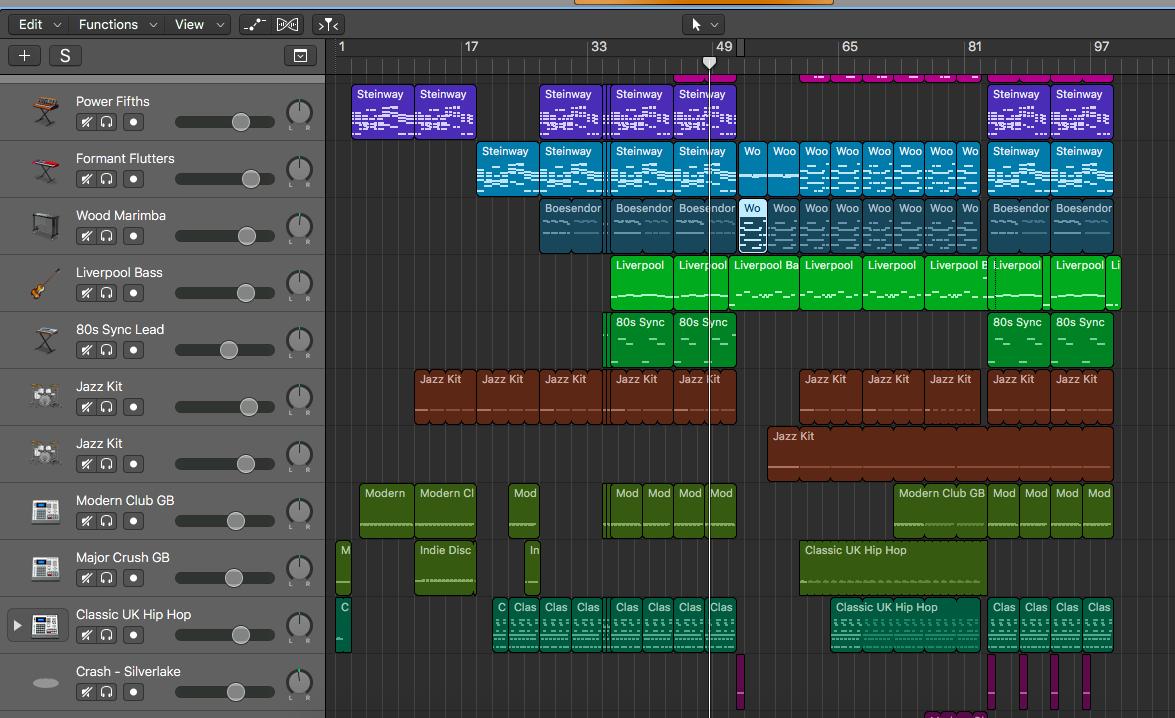Click the Wood Marimba instrument icon

(x=46, y=225)
